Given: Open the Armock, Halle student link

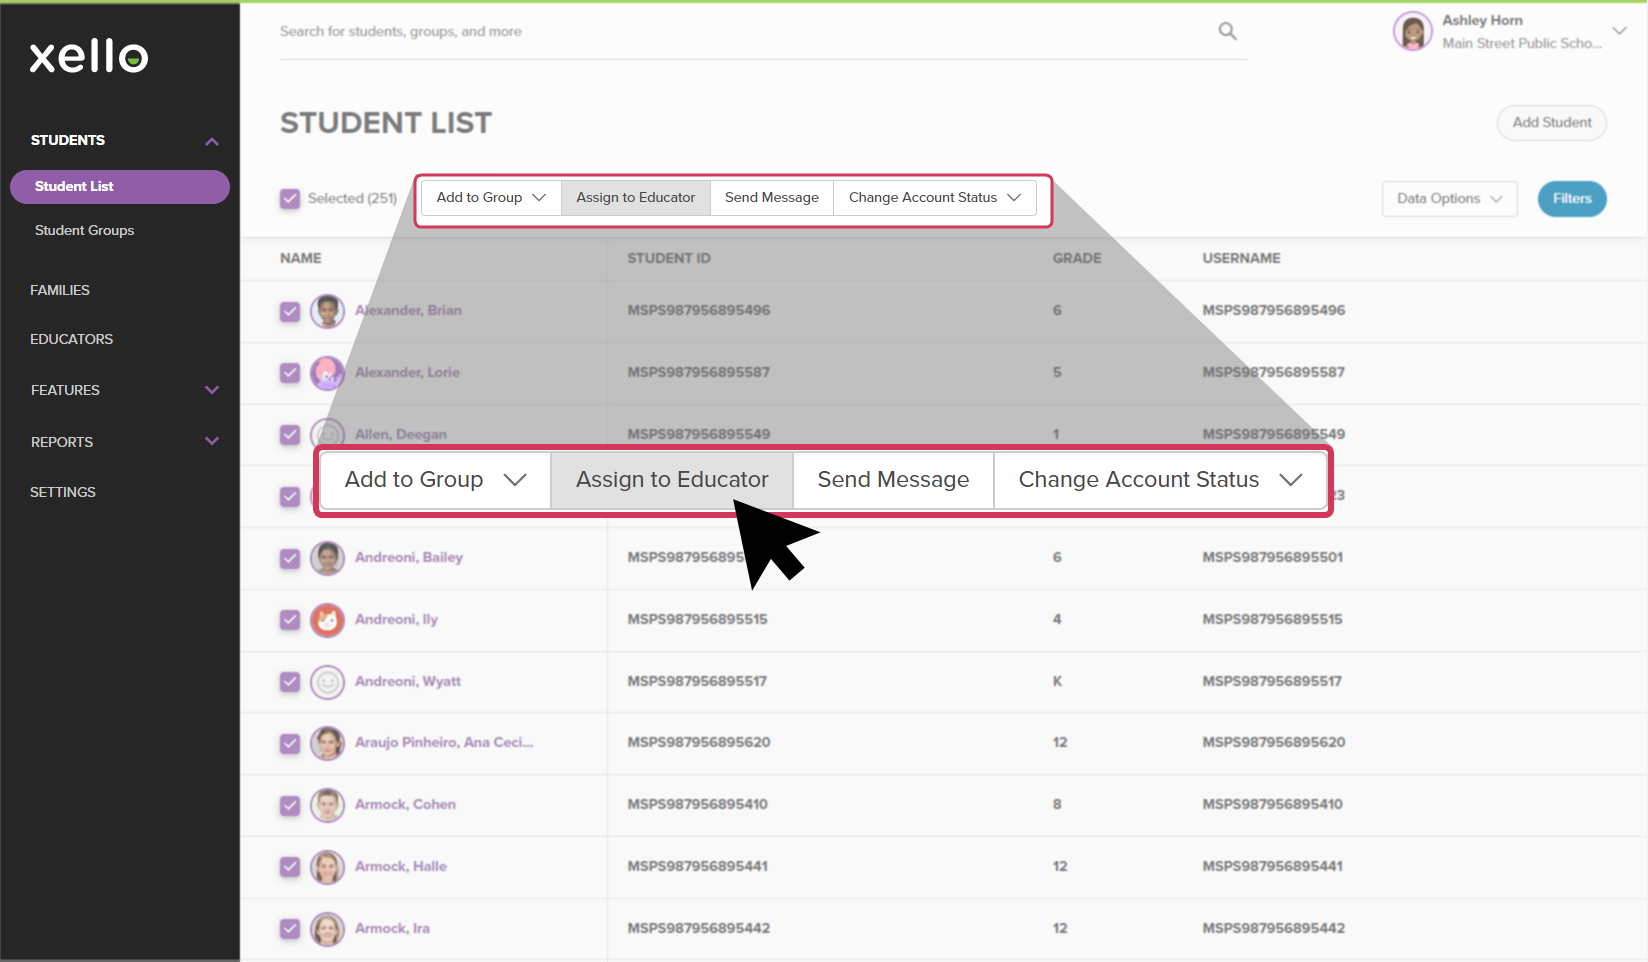Looking at the screenshot, I should 401,867.
